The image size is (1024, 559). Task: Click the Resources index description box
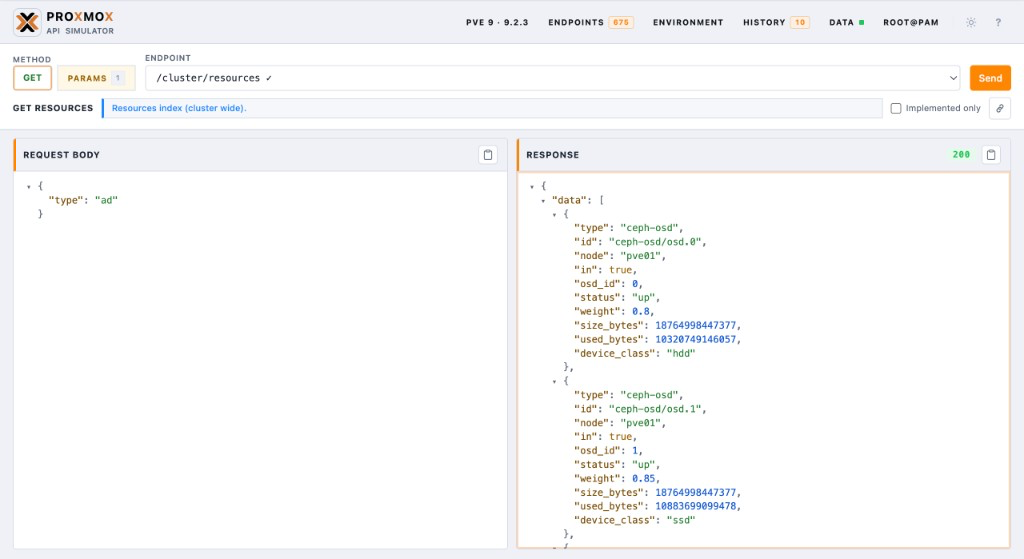(492, 108)
